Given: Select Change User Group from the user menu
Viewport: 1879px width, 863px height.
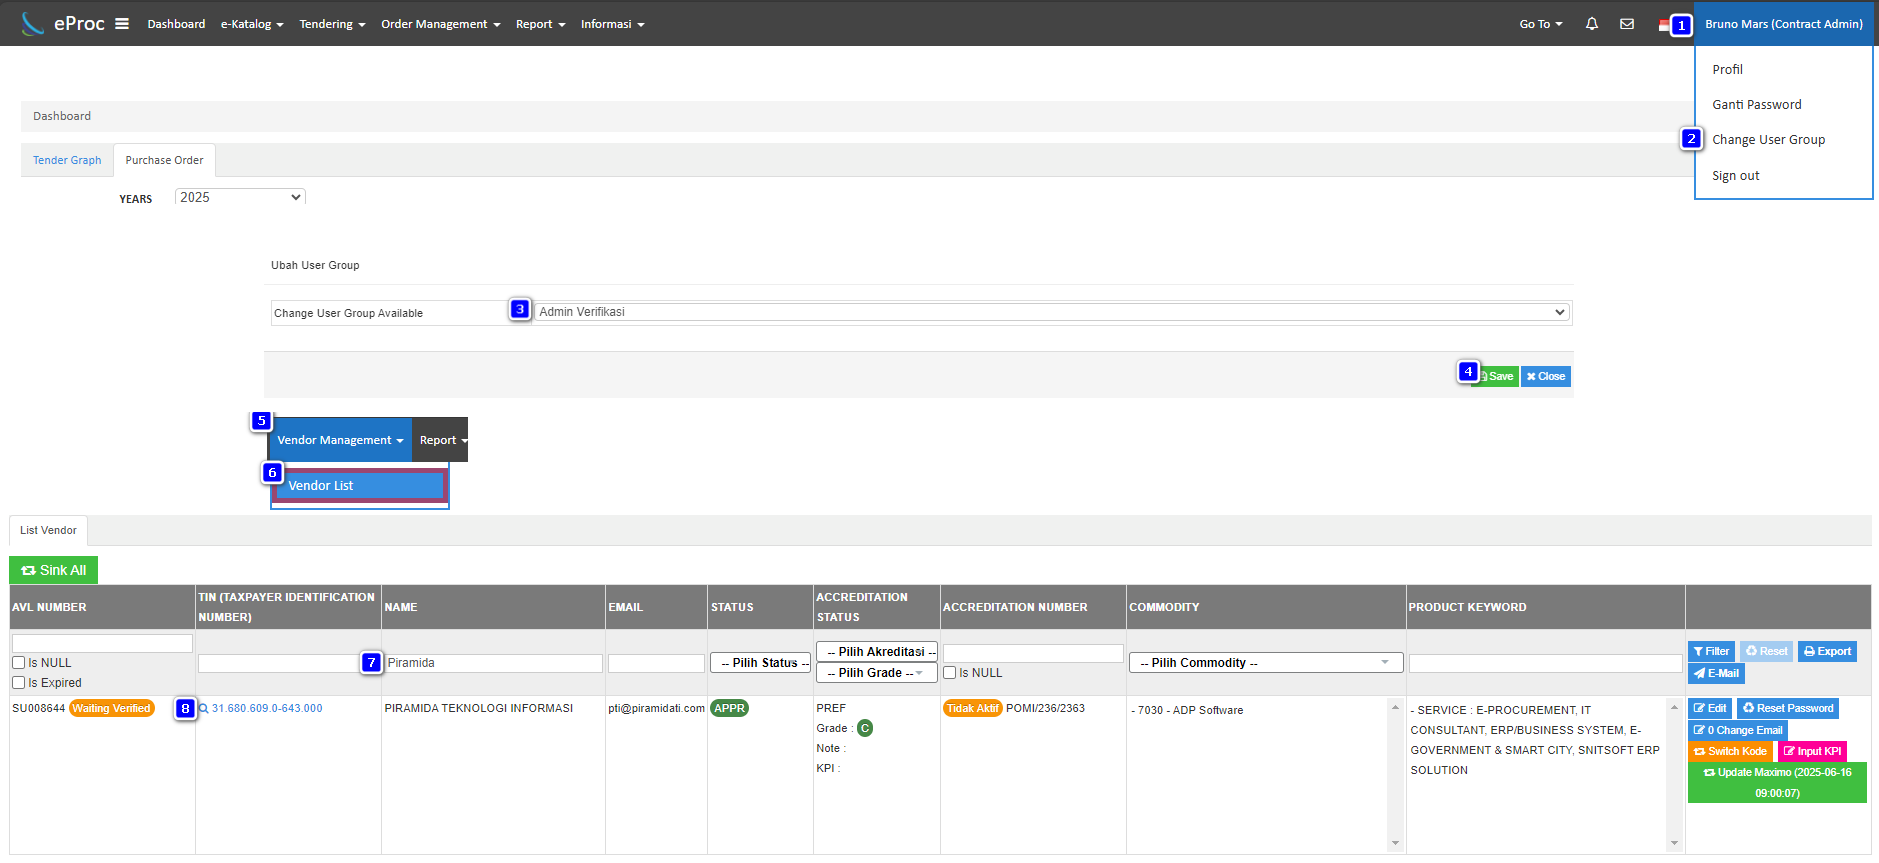Looking at the screenshot, I should tap(1768, 140).
